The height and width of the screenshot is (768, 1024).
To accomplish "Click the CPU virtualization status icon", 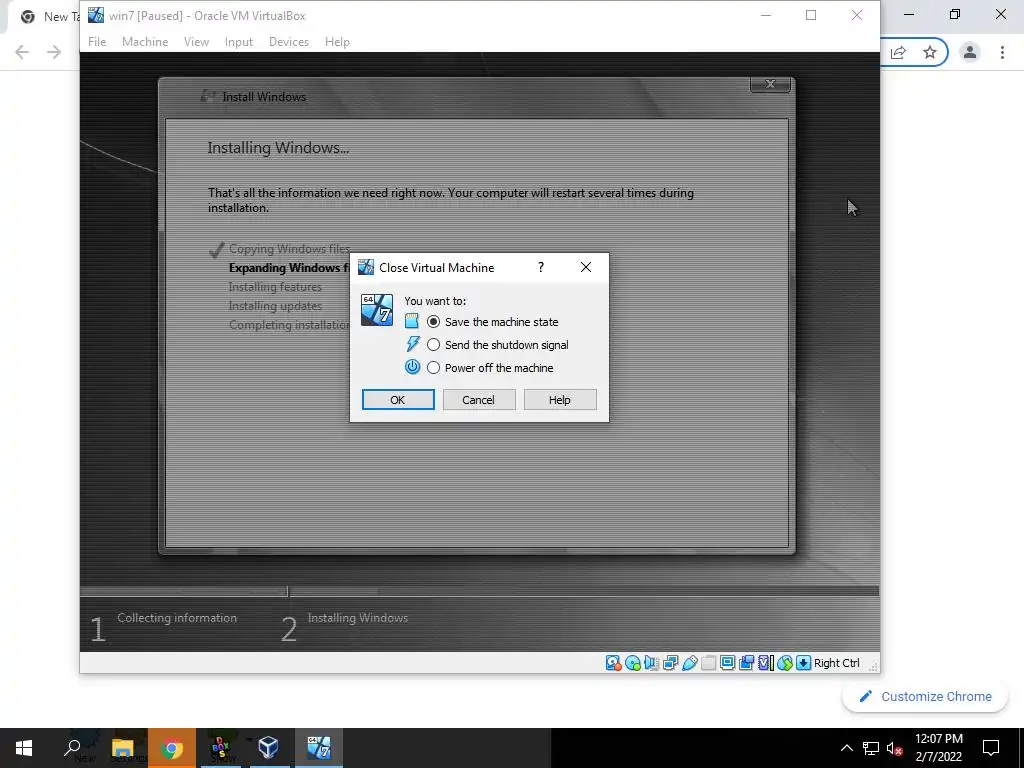I will click(765, 663).
